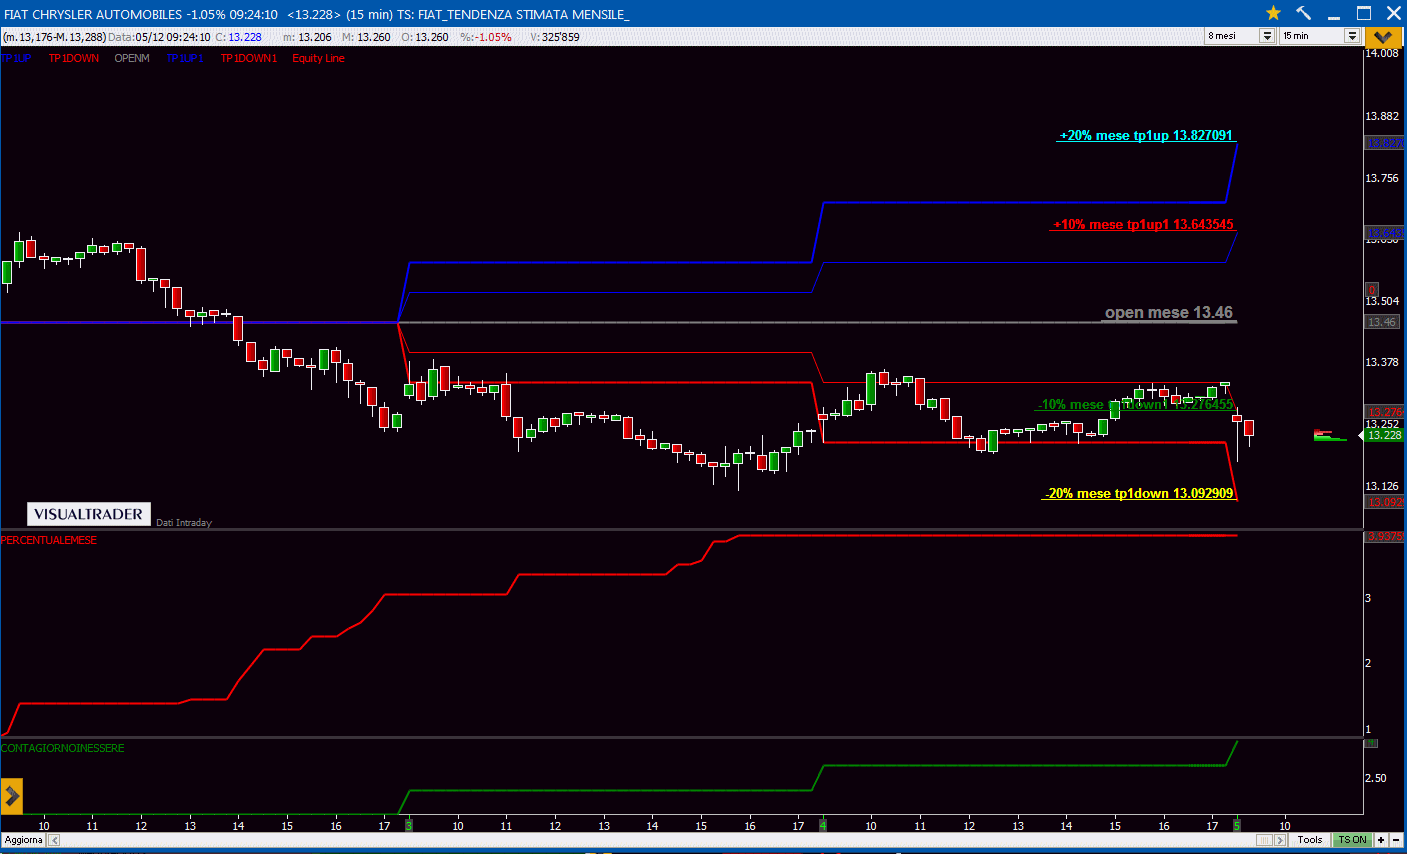
Task: Select the TP1DOWN indicator legend label
Action: click(x=74, y=58)
